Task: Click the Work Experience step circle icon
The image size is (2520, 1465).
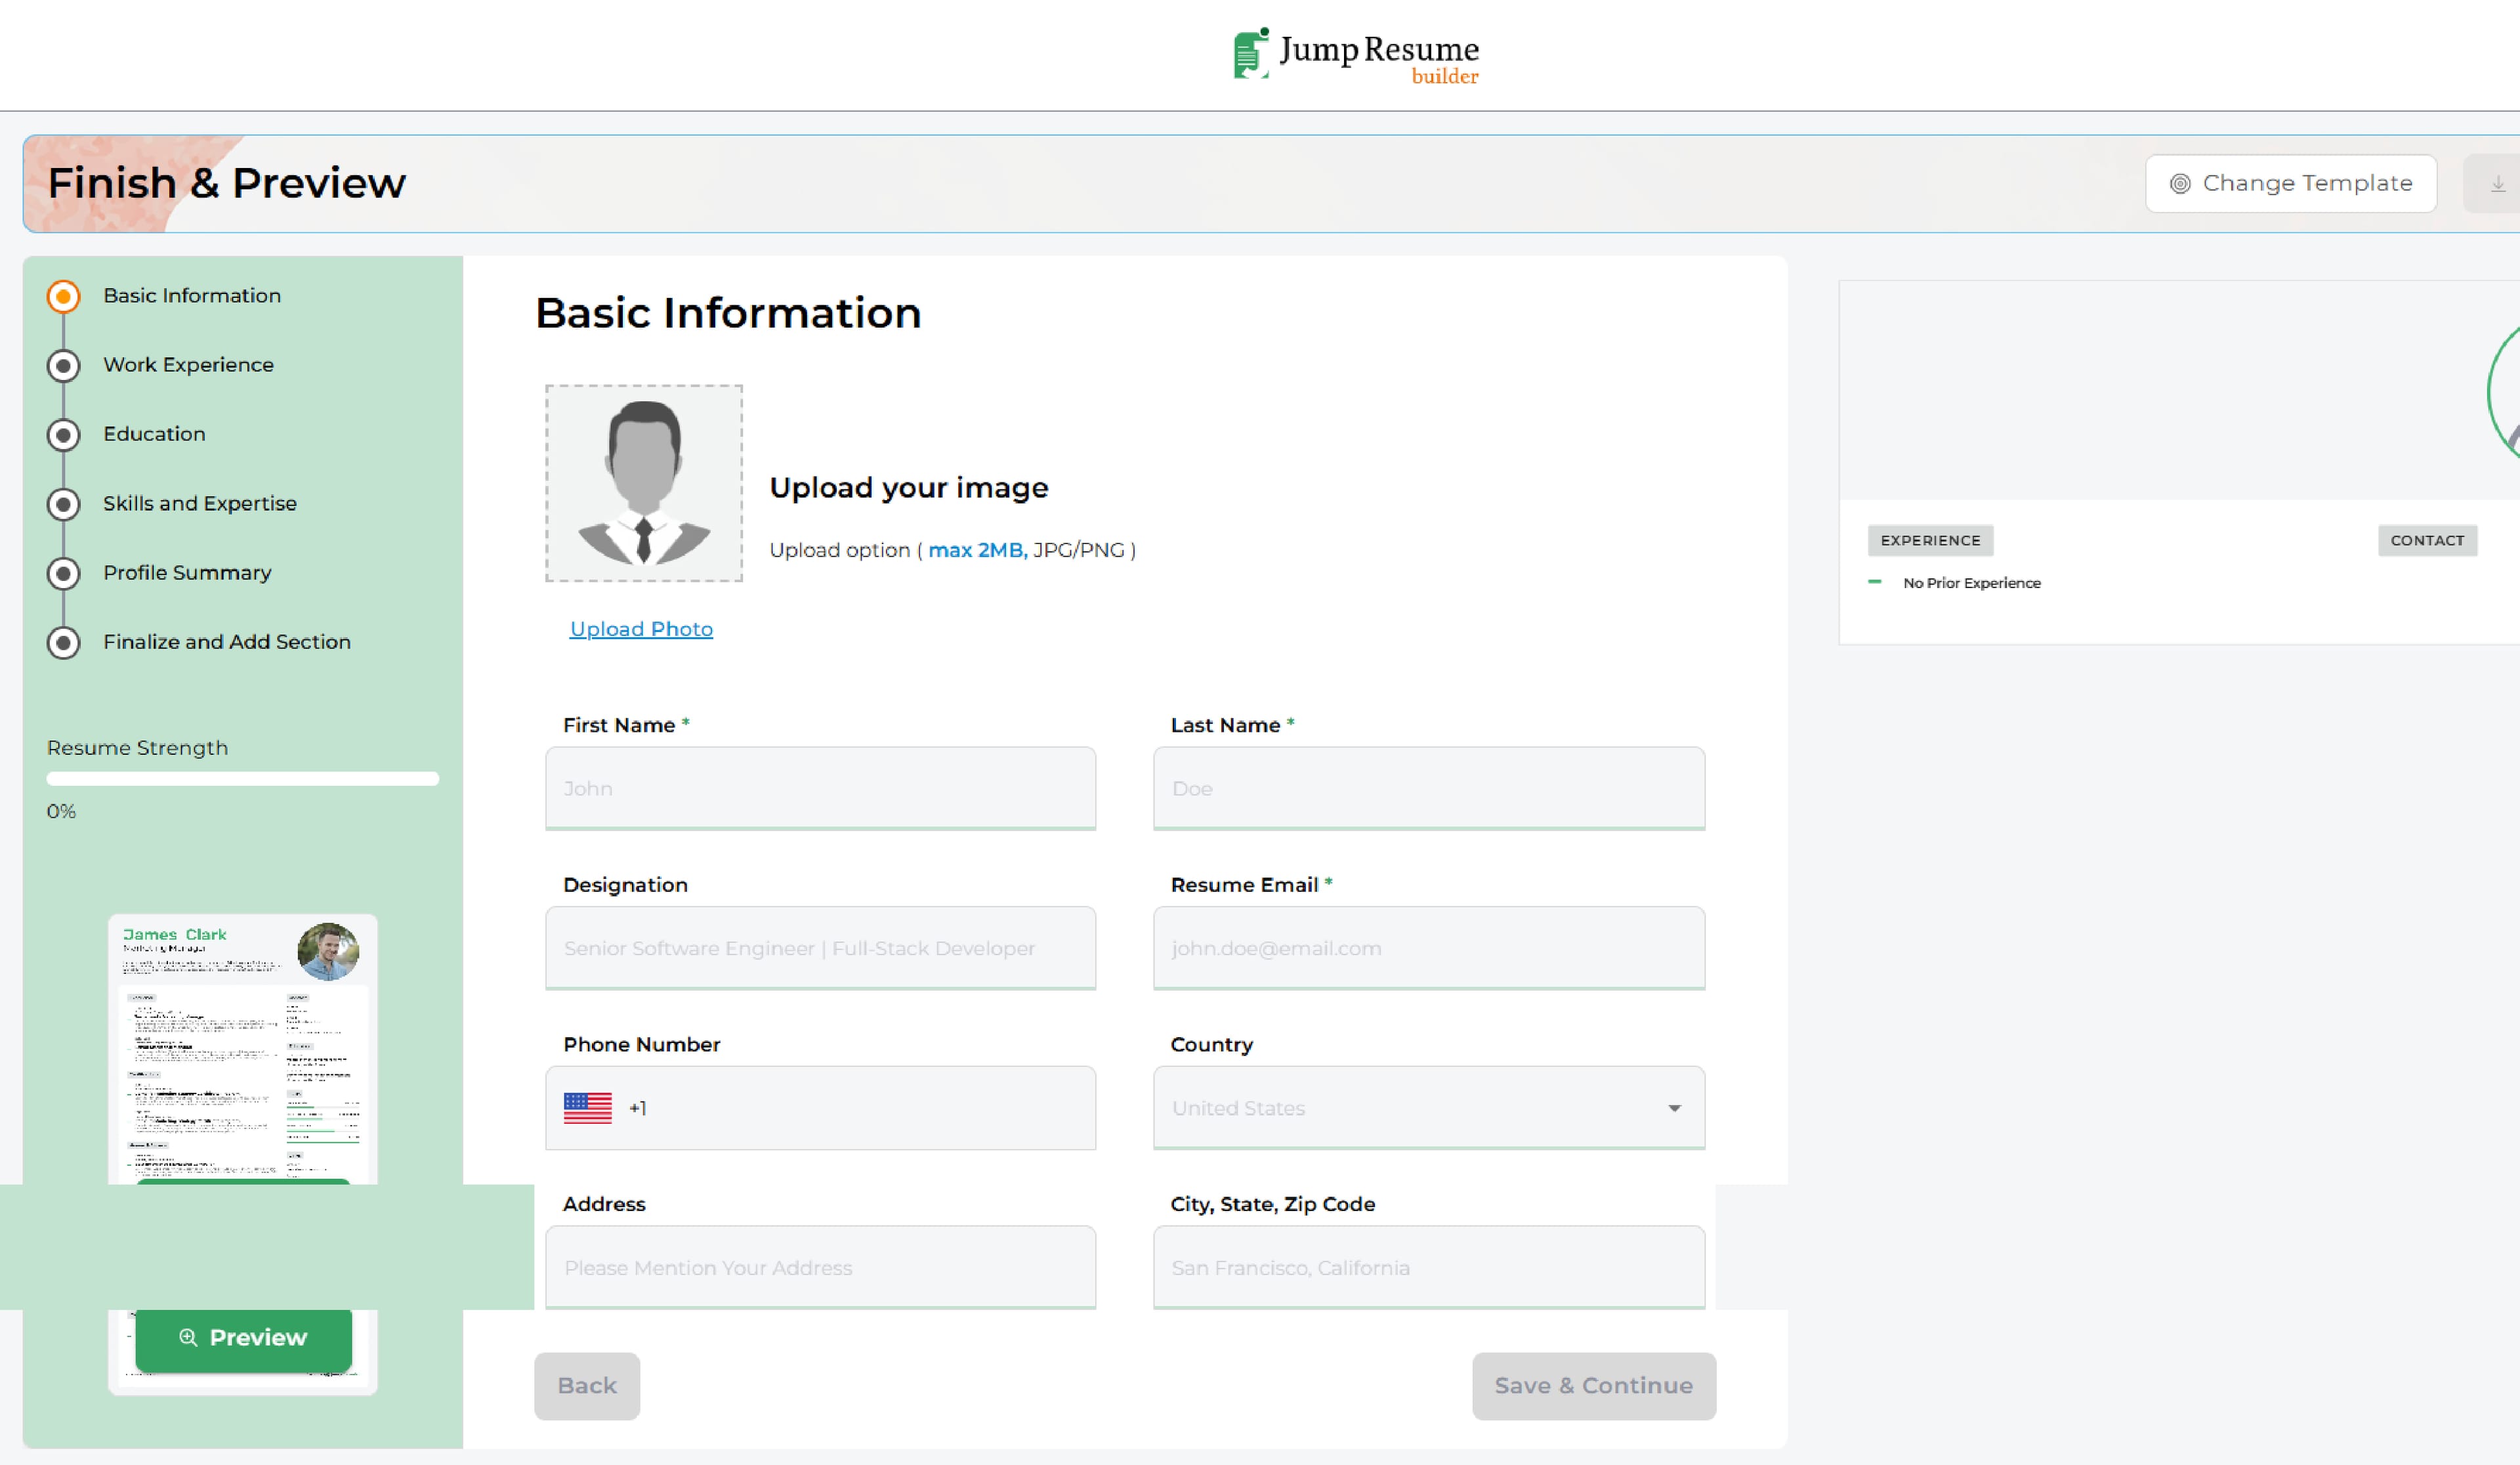Action: pyautogui.click(x=64, y=365)
